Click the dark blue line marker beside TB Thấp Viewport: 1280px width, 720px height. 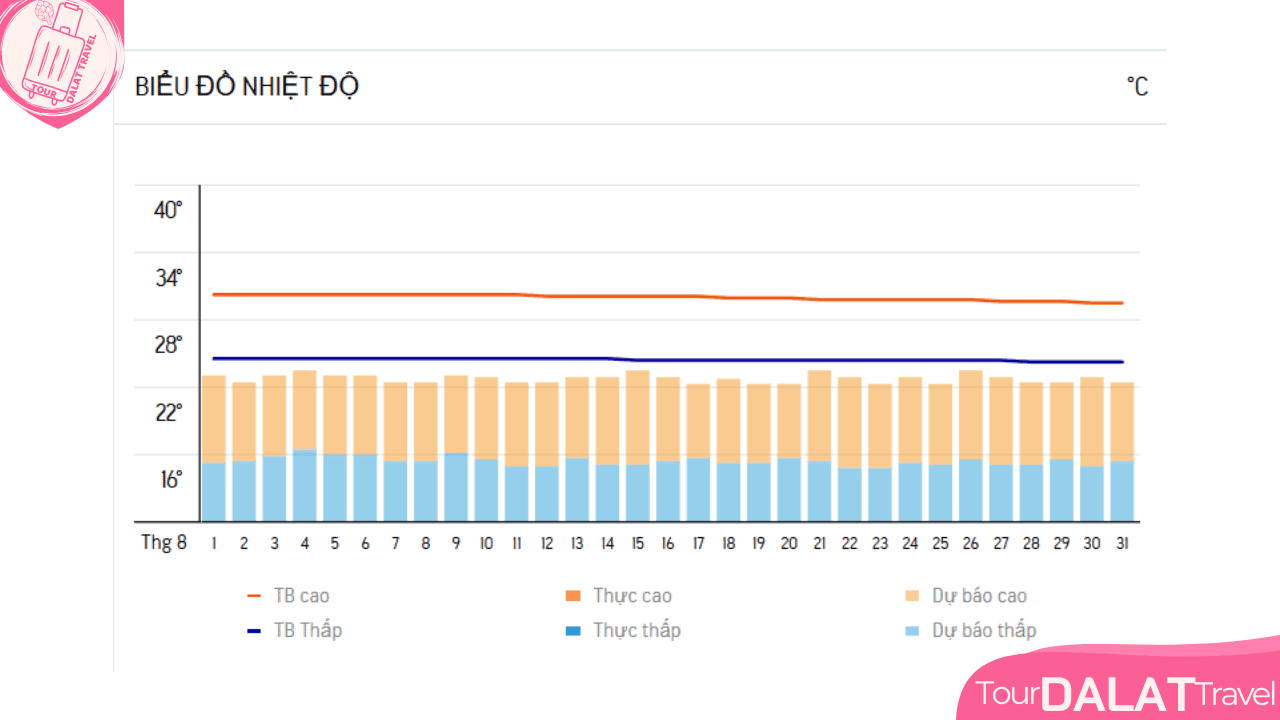click(x=254, y=631)
